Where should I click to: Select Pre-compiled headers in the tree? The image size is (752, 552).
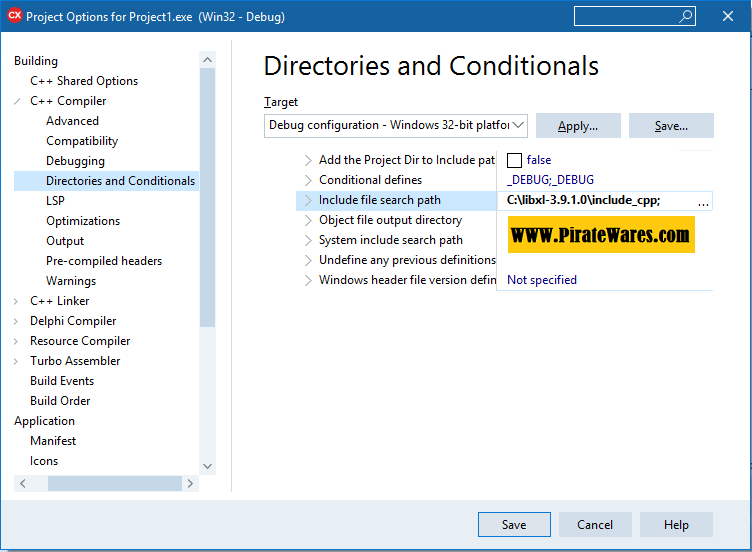point(104,261)
